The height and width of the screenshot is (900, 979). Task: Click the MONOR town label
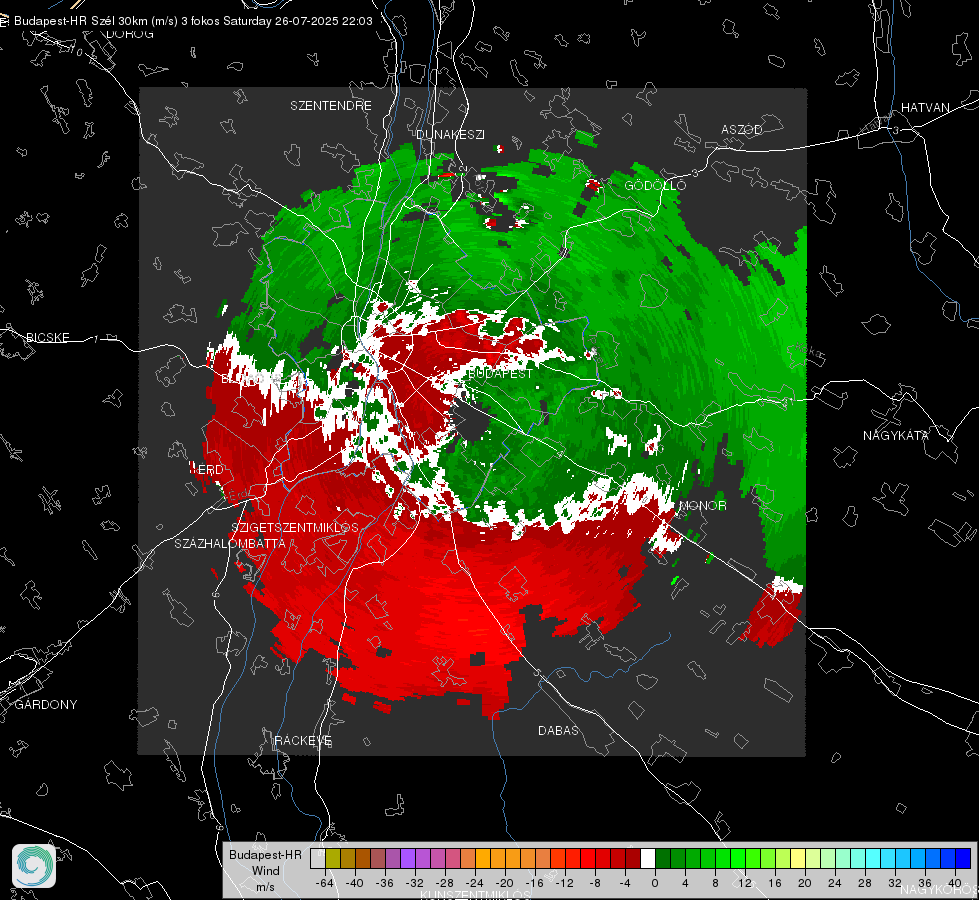pyautogui.click(x=702, y=505)
